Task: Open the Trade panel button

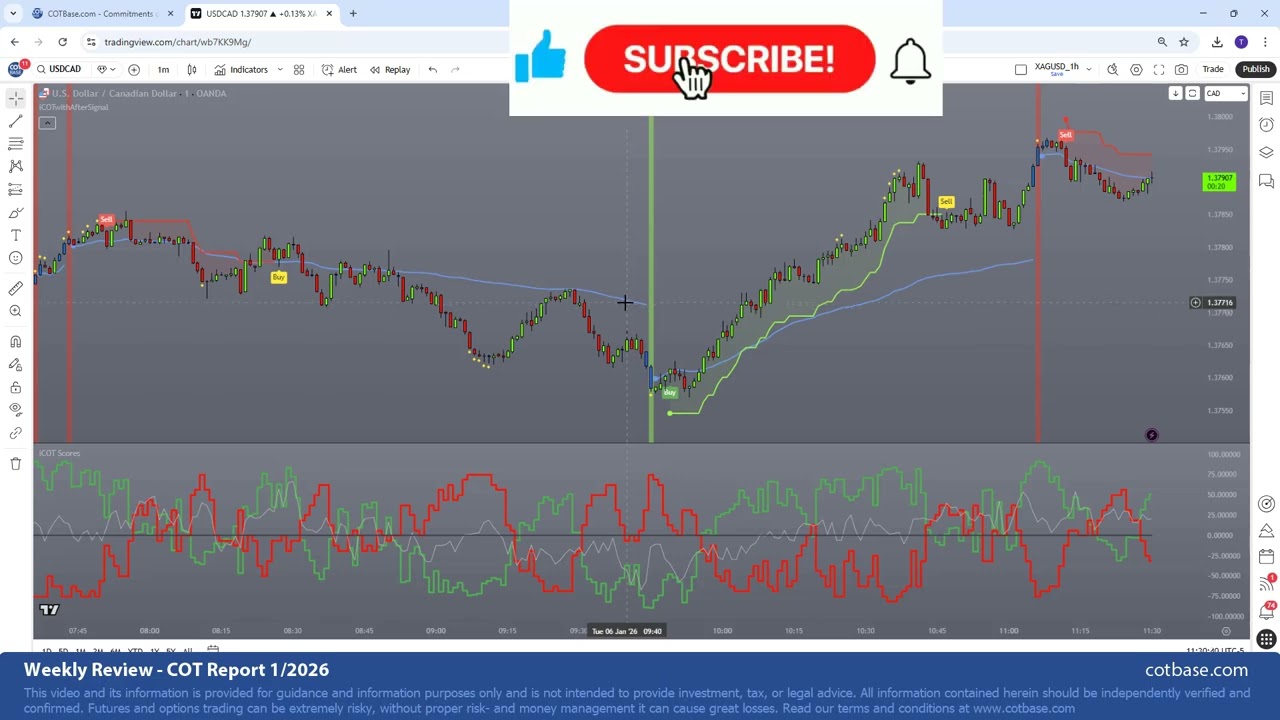Action: (1212, 69)
